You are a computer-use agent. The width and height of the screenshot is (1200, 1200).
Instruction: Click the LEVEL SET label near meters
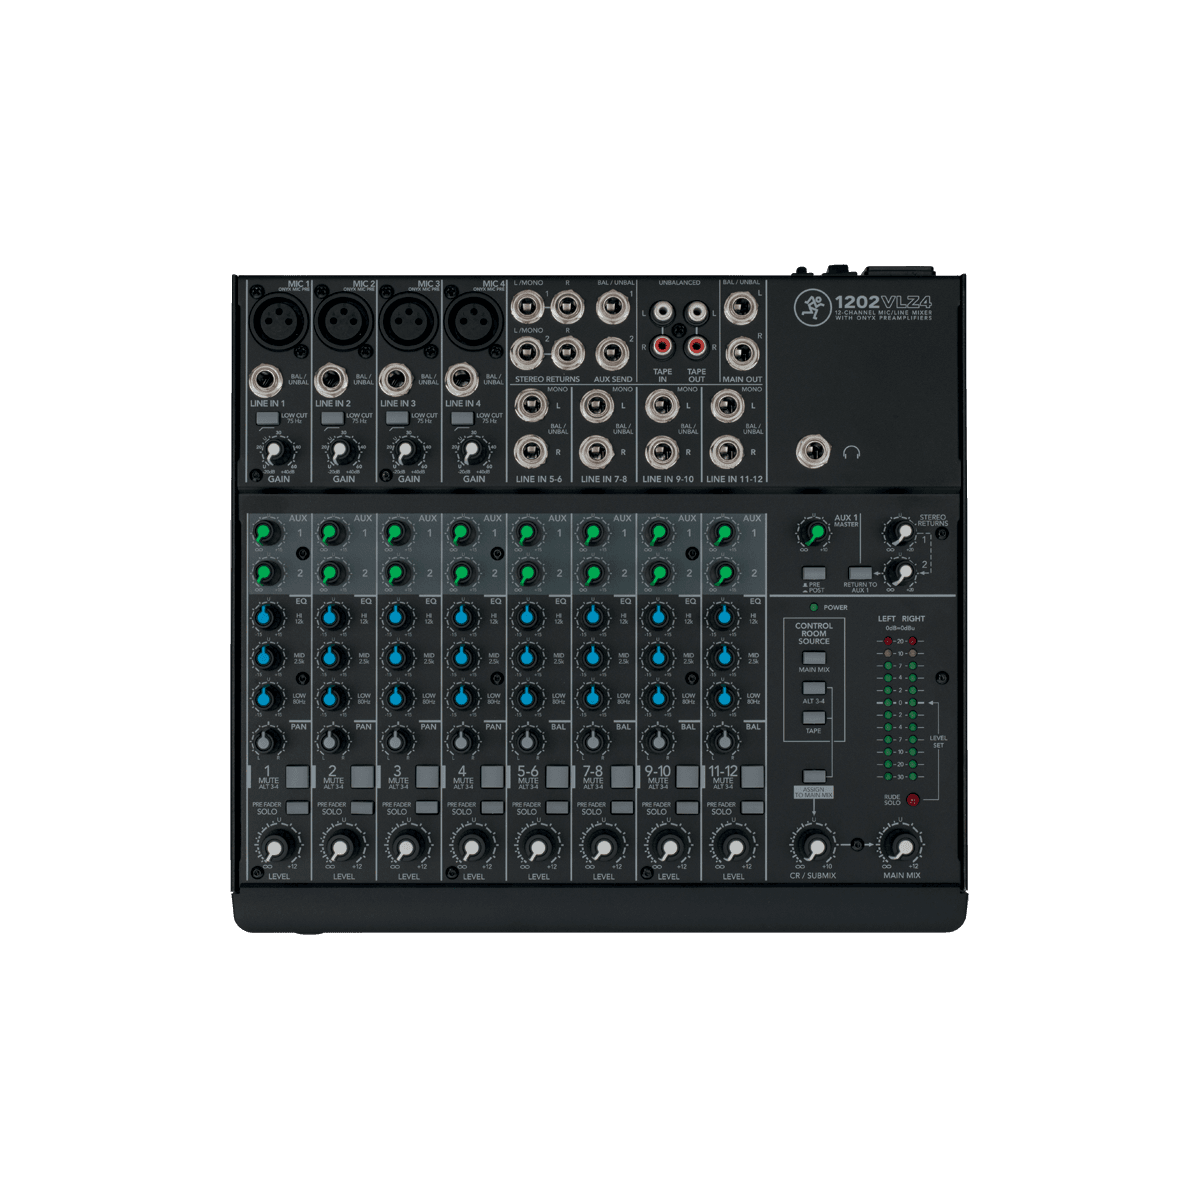click(938, 741)
